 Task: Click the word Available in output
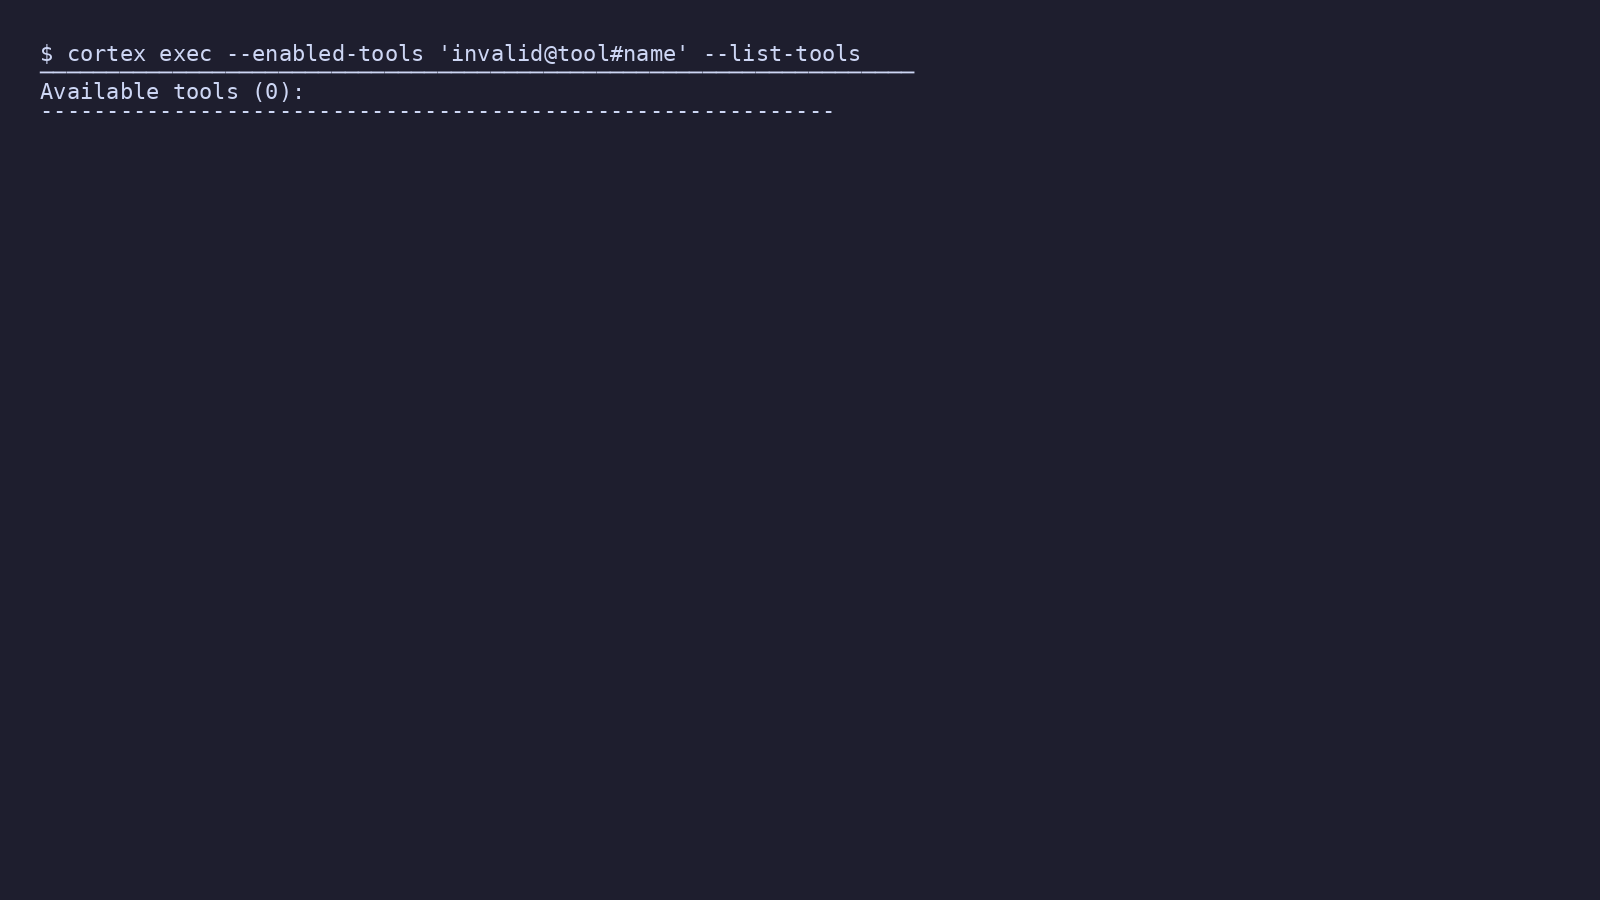click(99, 92)
